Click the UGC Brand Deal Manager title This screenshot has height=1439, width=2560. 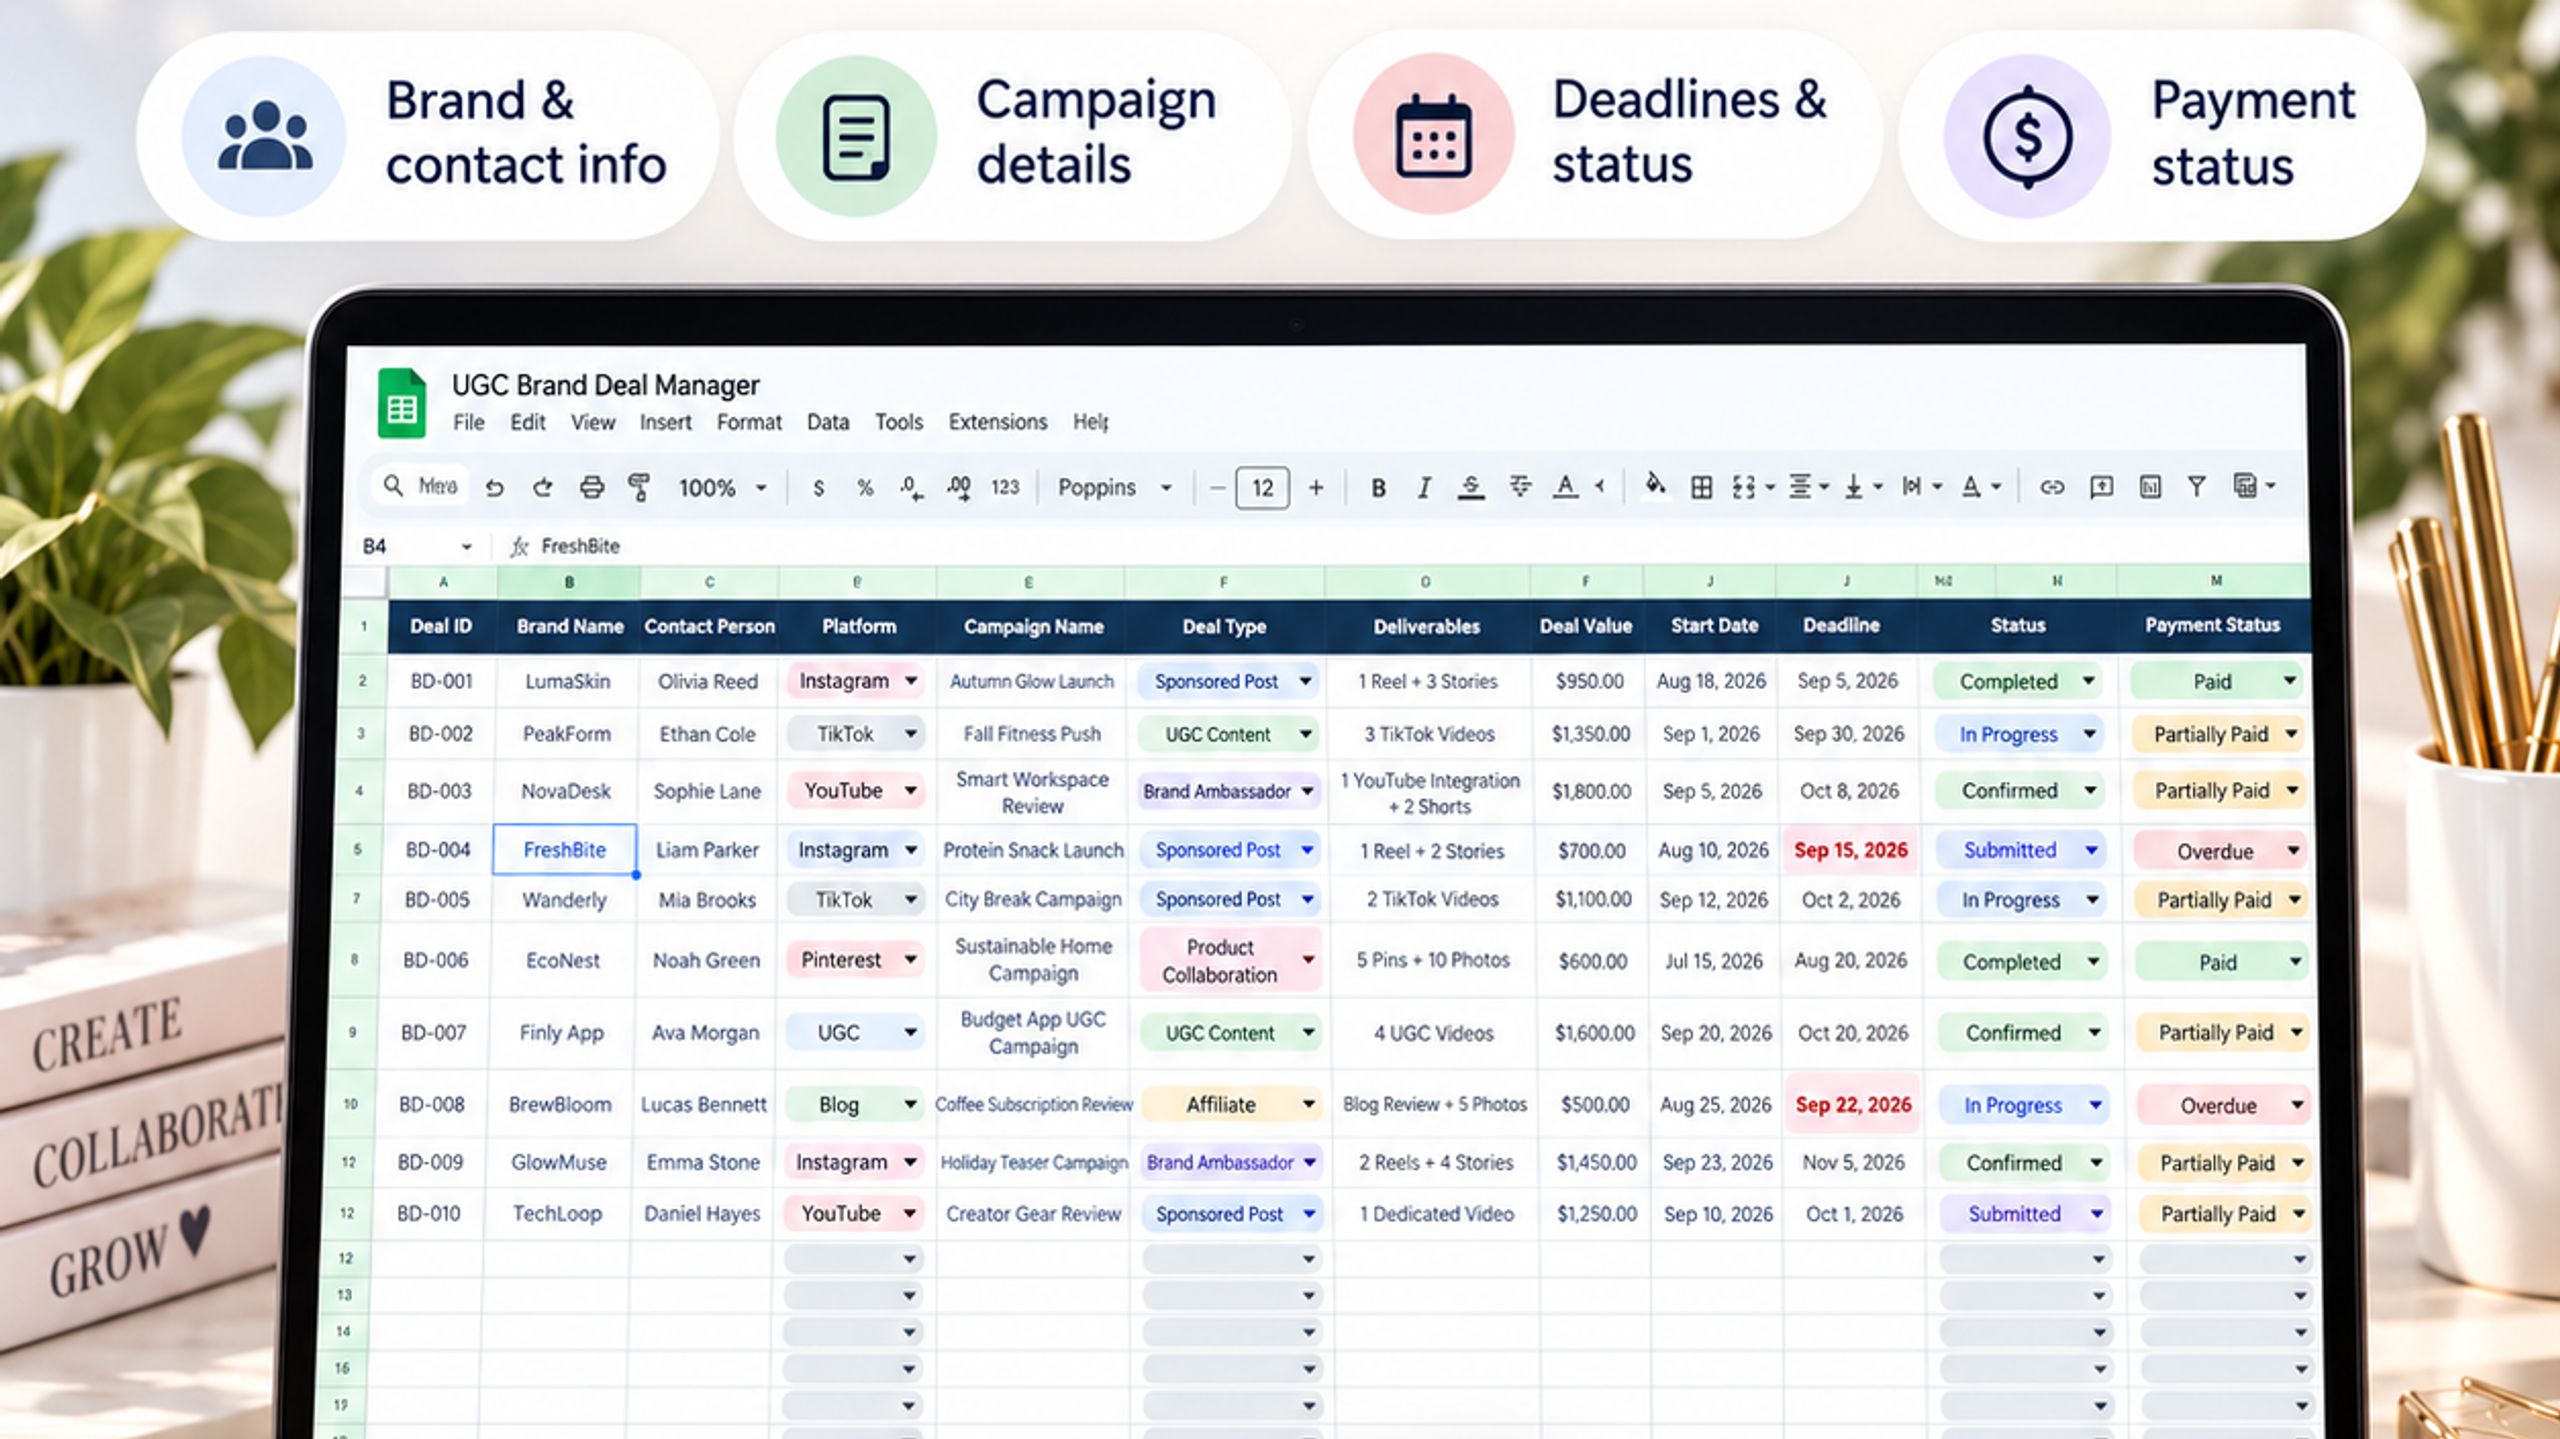click(605, 385)
